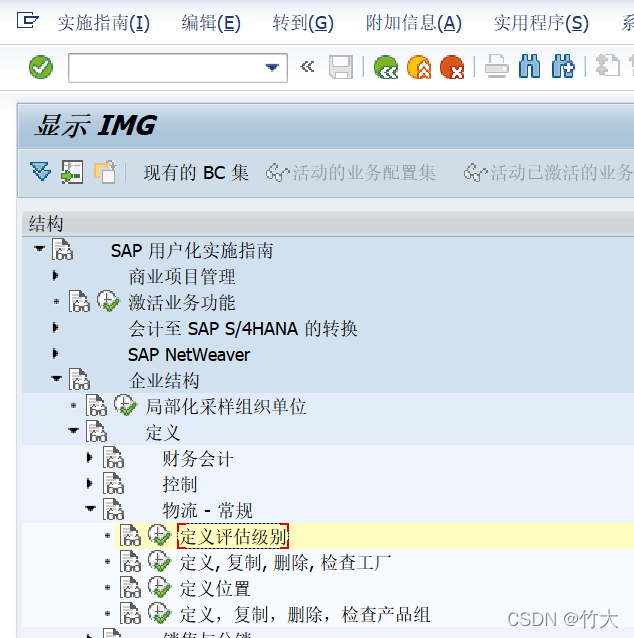Expand the 会计至 SAP S/4HANA 的转换 node
The image size is (634, 638).
tap(56, 328)
